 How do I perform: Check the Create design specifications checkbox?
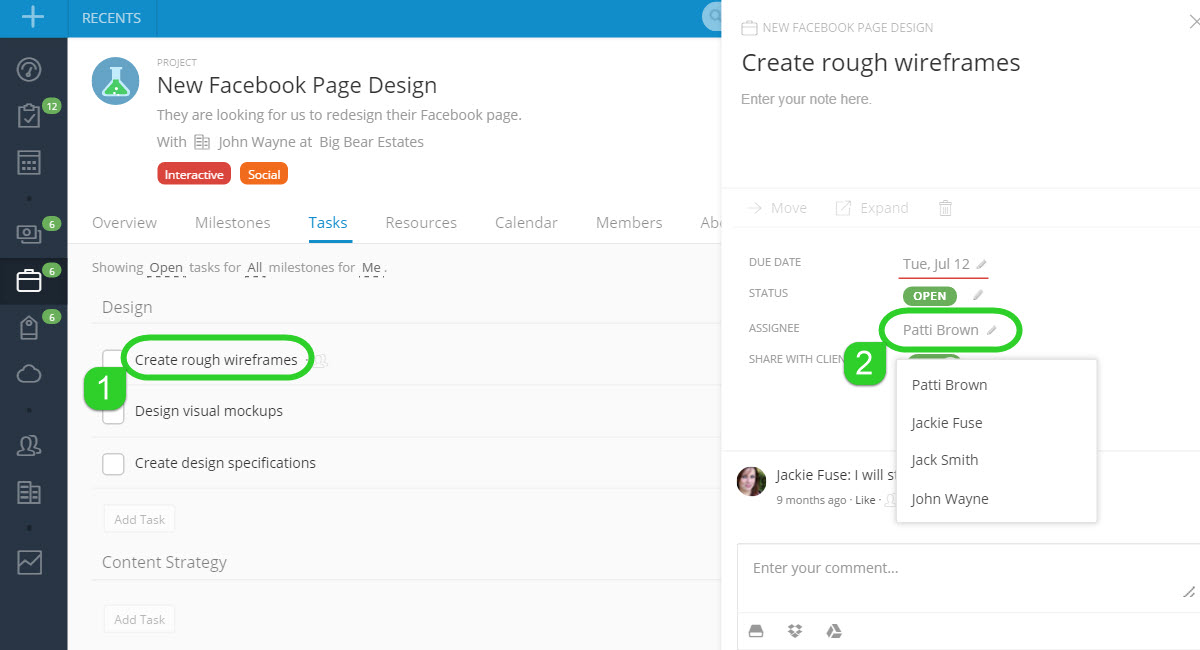tap(113, 463)
